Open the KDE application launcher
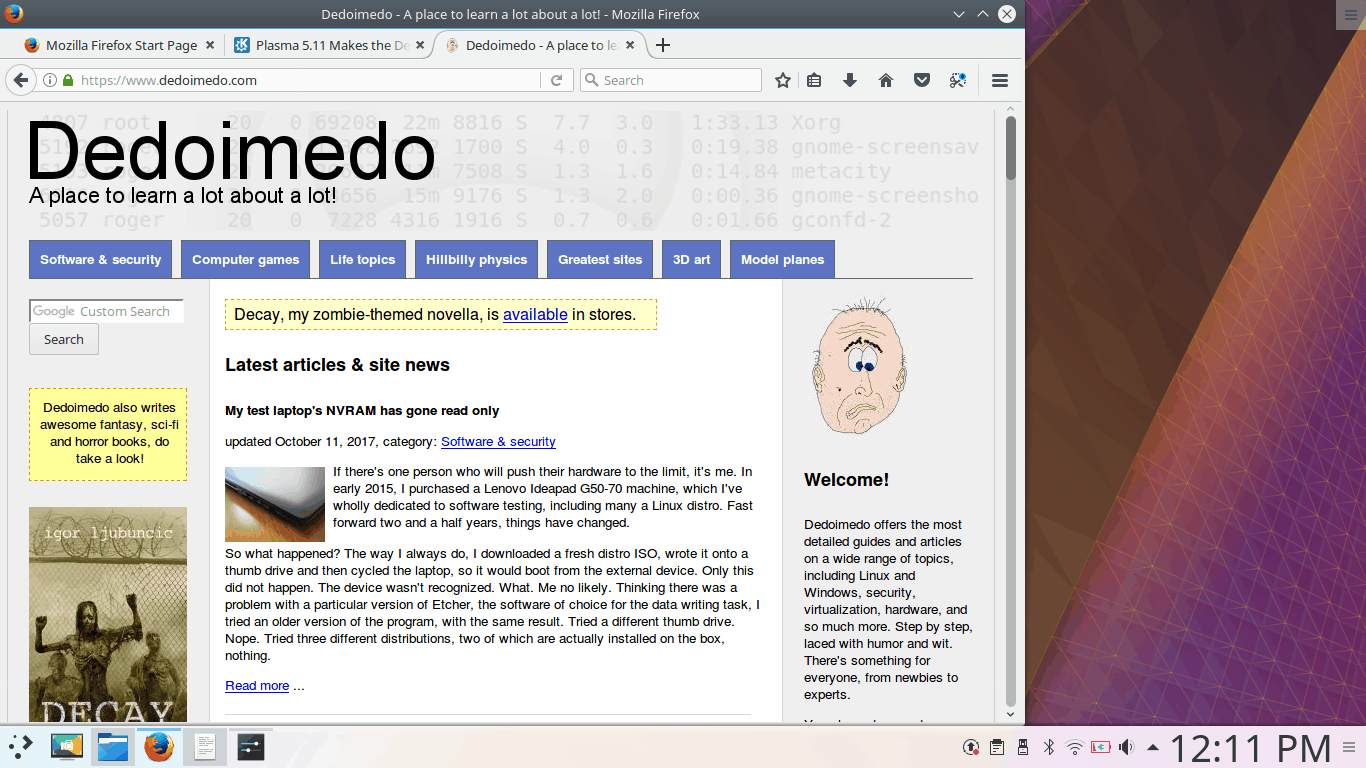Screen dimensions: 1366x768 21,747
